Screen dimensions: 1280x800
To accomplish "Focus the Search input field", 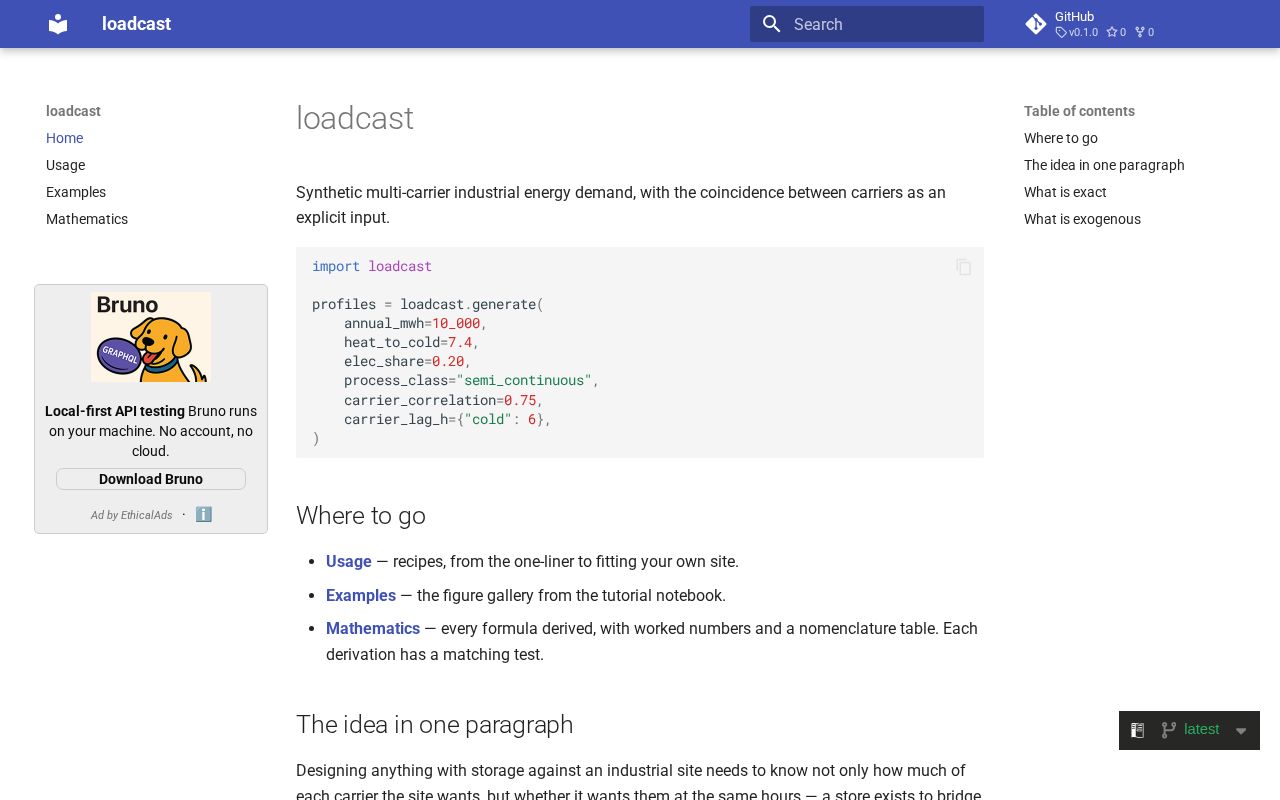I will click(867, 24).
